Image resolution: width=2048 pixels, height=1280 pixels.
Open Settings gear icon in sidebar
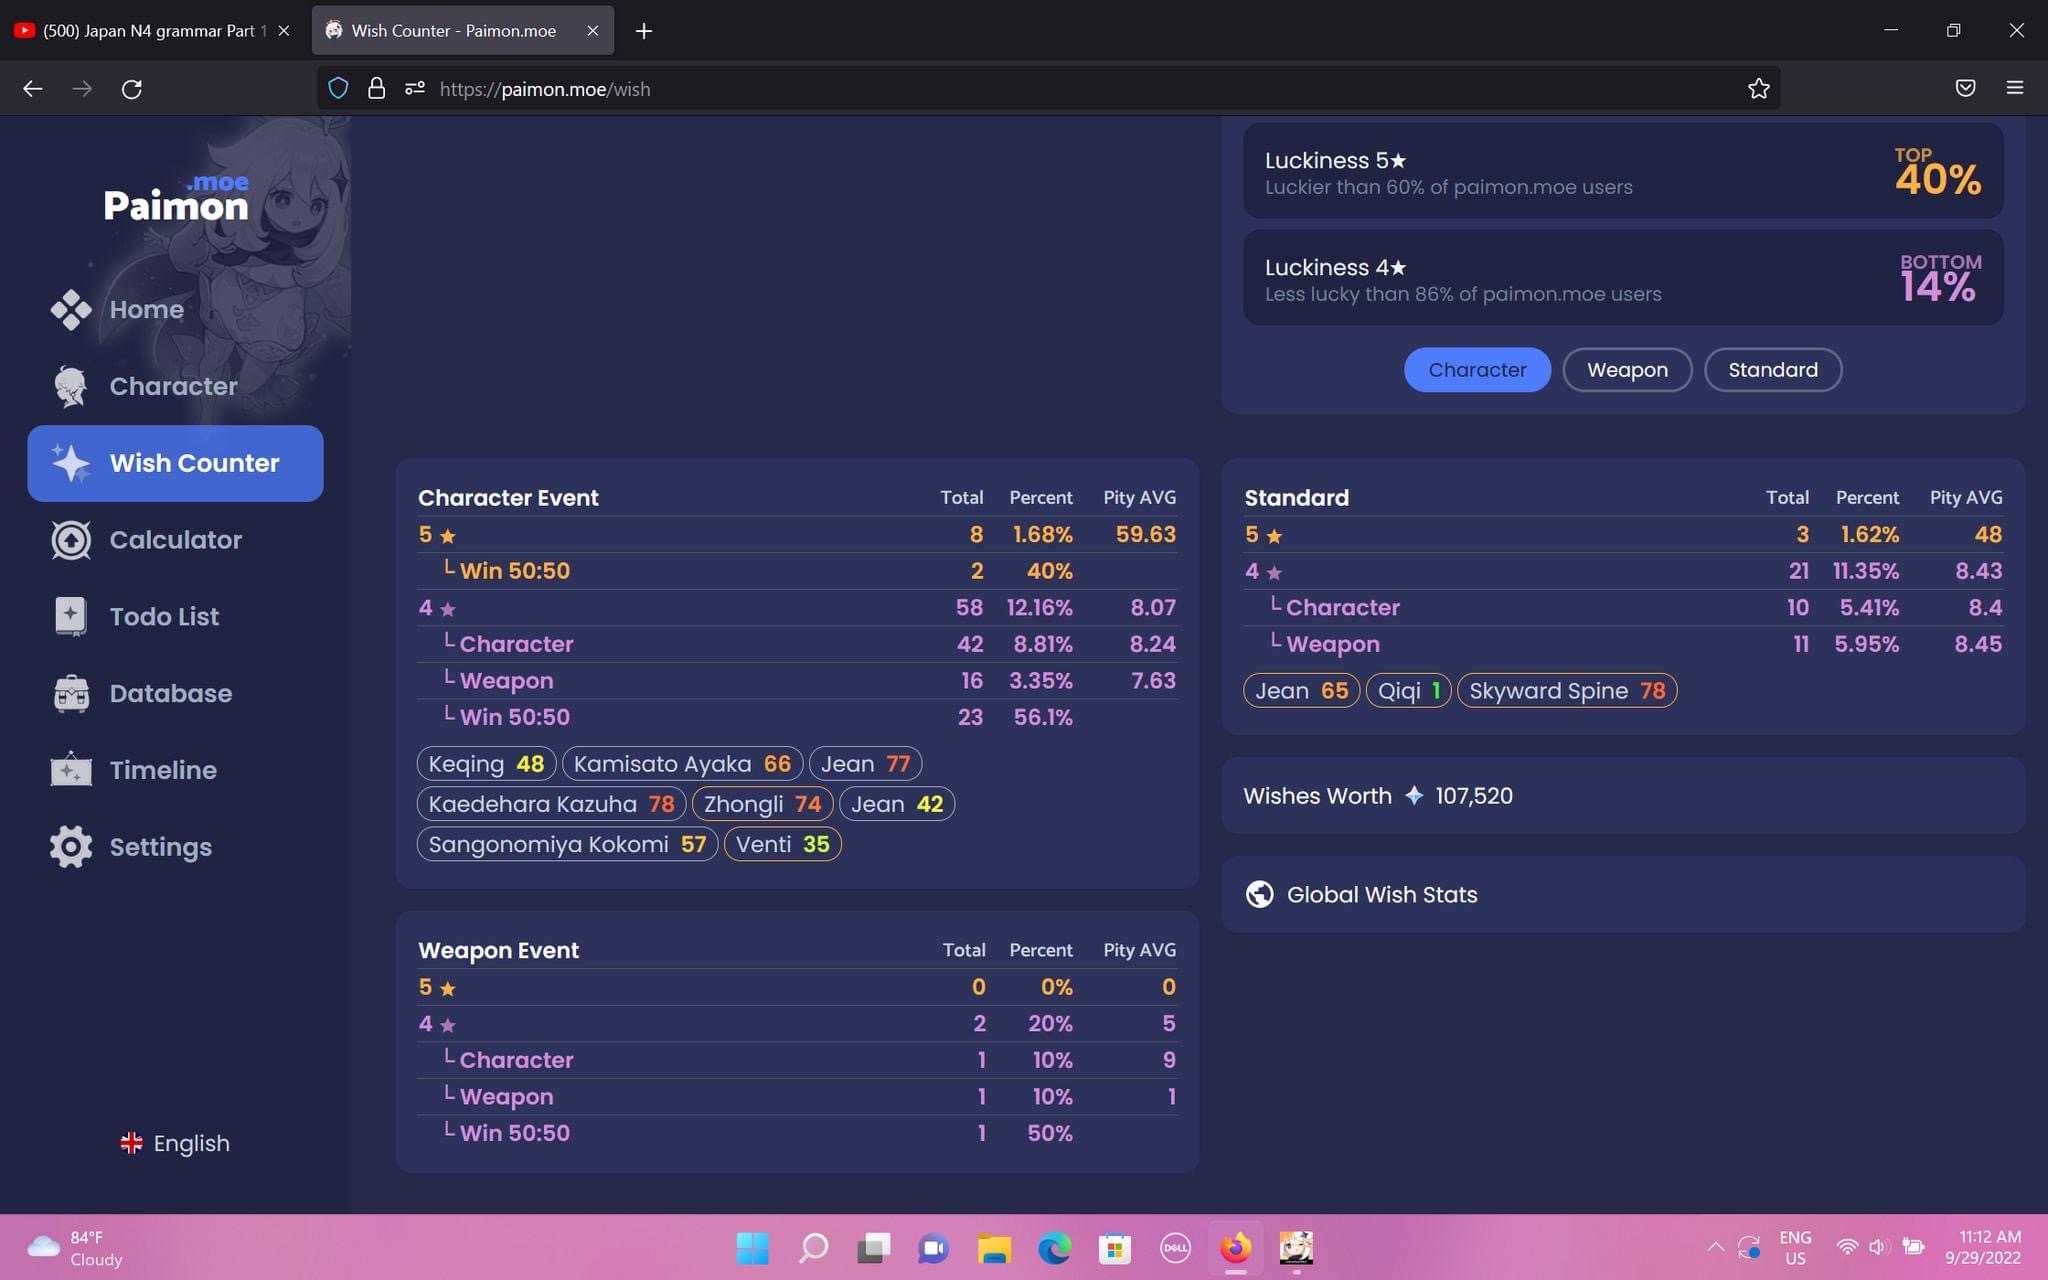(x=71, y=847)
